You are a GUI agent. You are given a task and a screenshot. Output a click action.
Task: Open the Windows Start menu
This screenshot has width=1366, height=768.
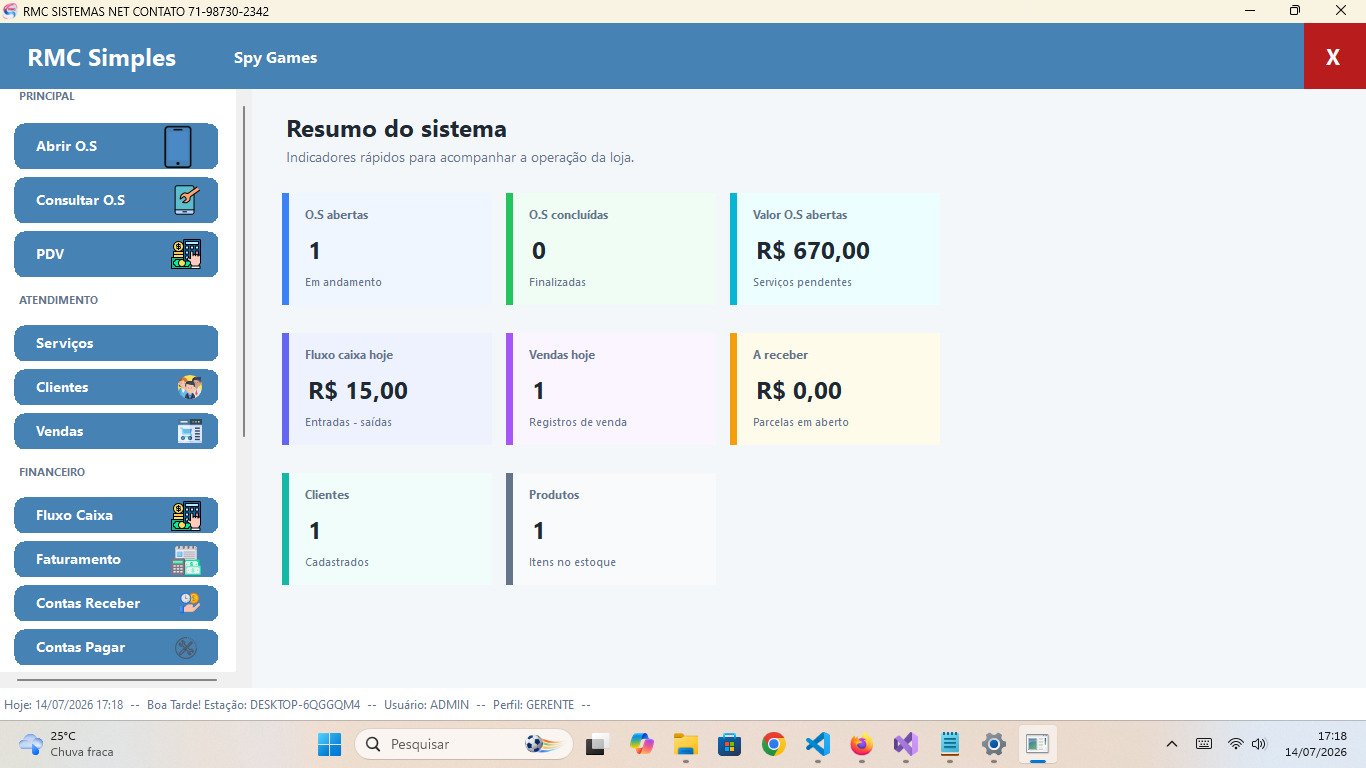click(329, 744)
